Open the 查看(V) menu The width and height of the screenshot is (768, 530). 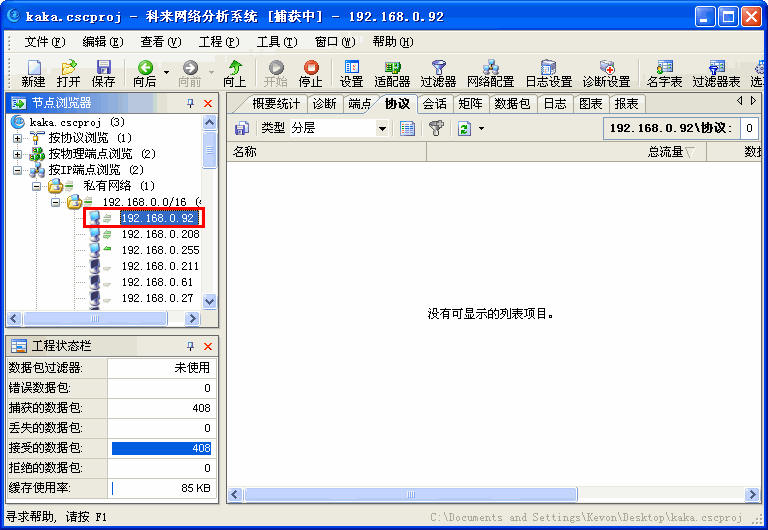[161, 42]
